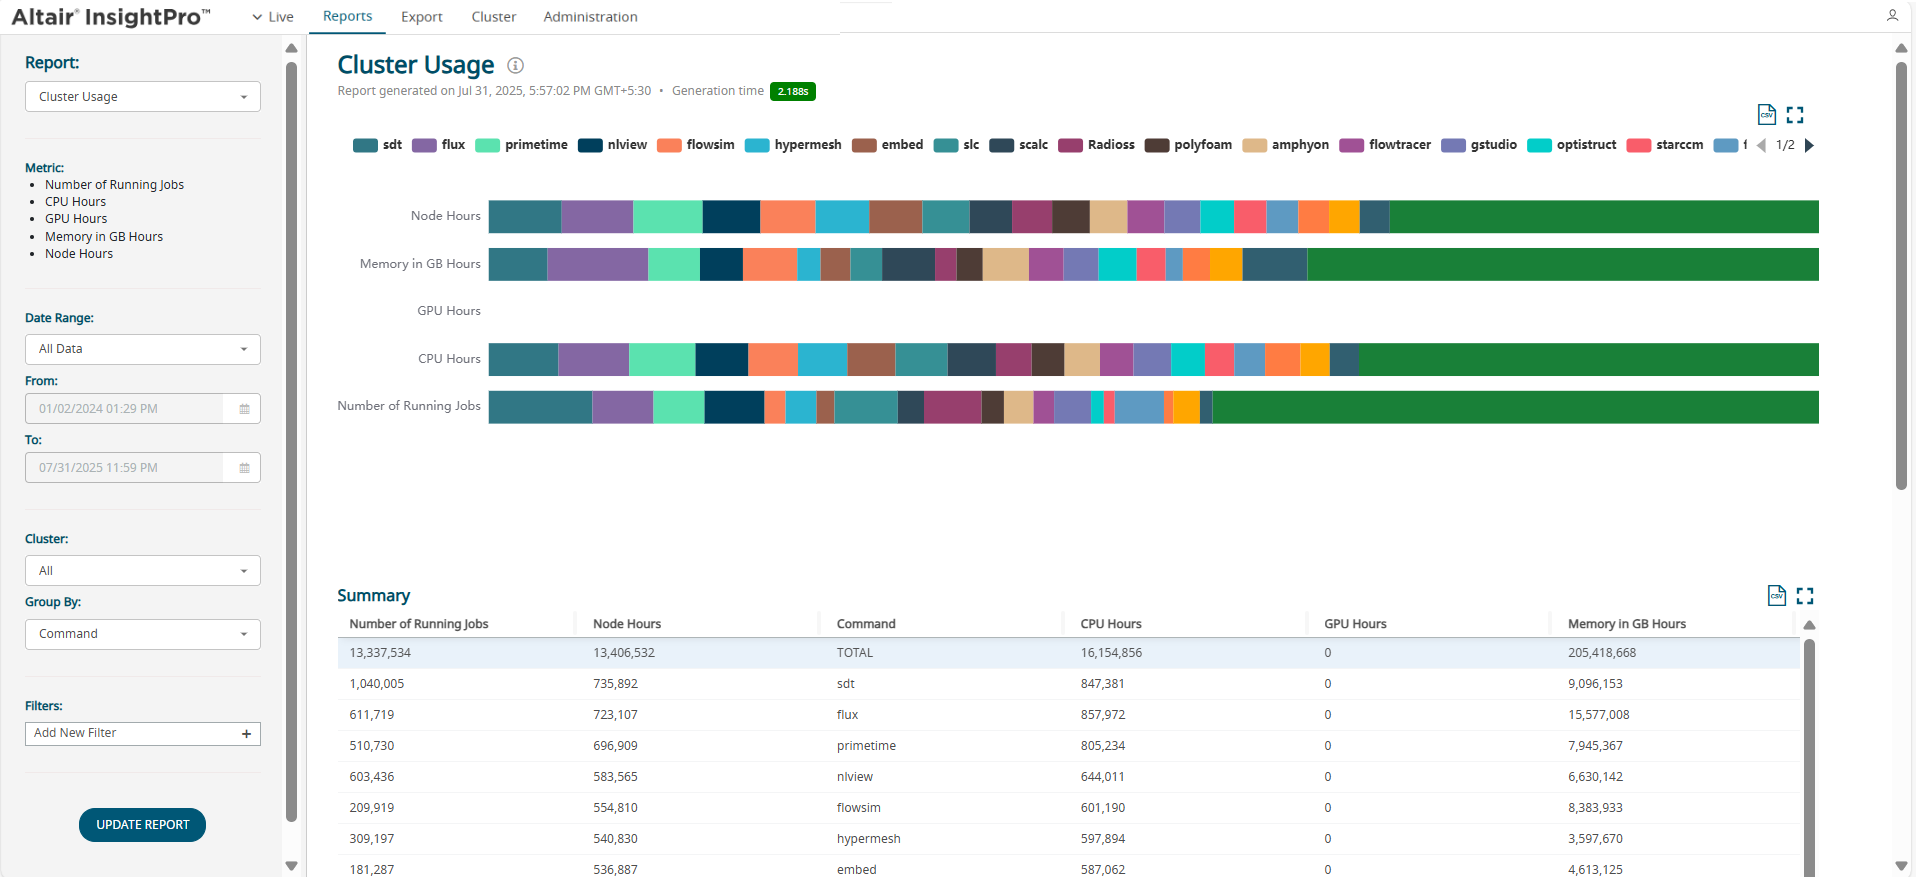Toggle the Radioss legend entry

point(1097,145)
